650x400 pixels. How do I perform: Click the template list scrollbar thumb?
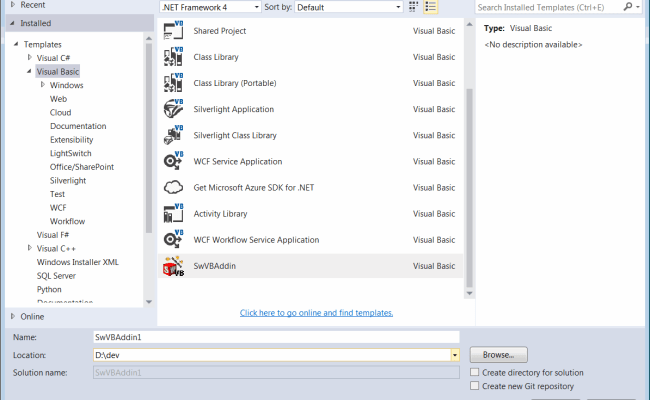tap(469, 188)
